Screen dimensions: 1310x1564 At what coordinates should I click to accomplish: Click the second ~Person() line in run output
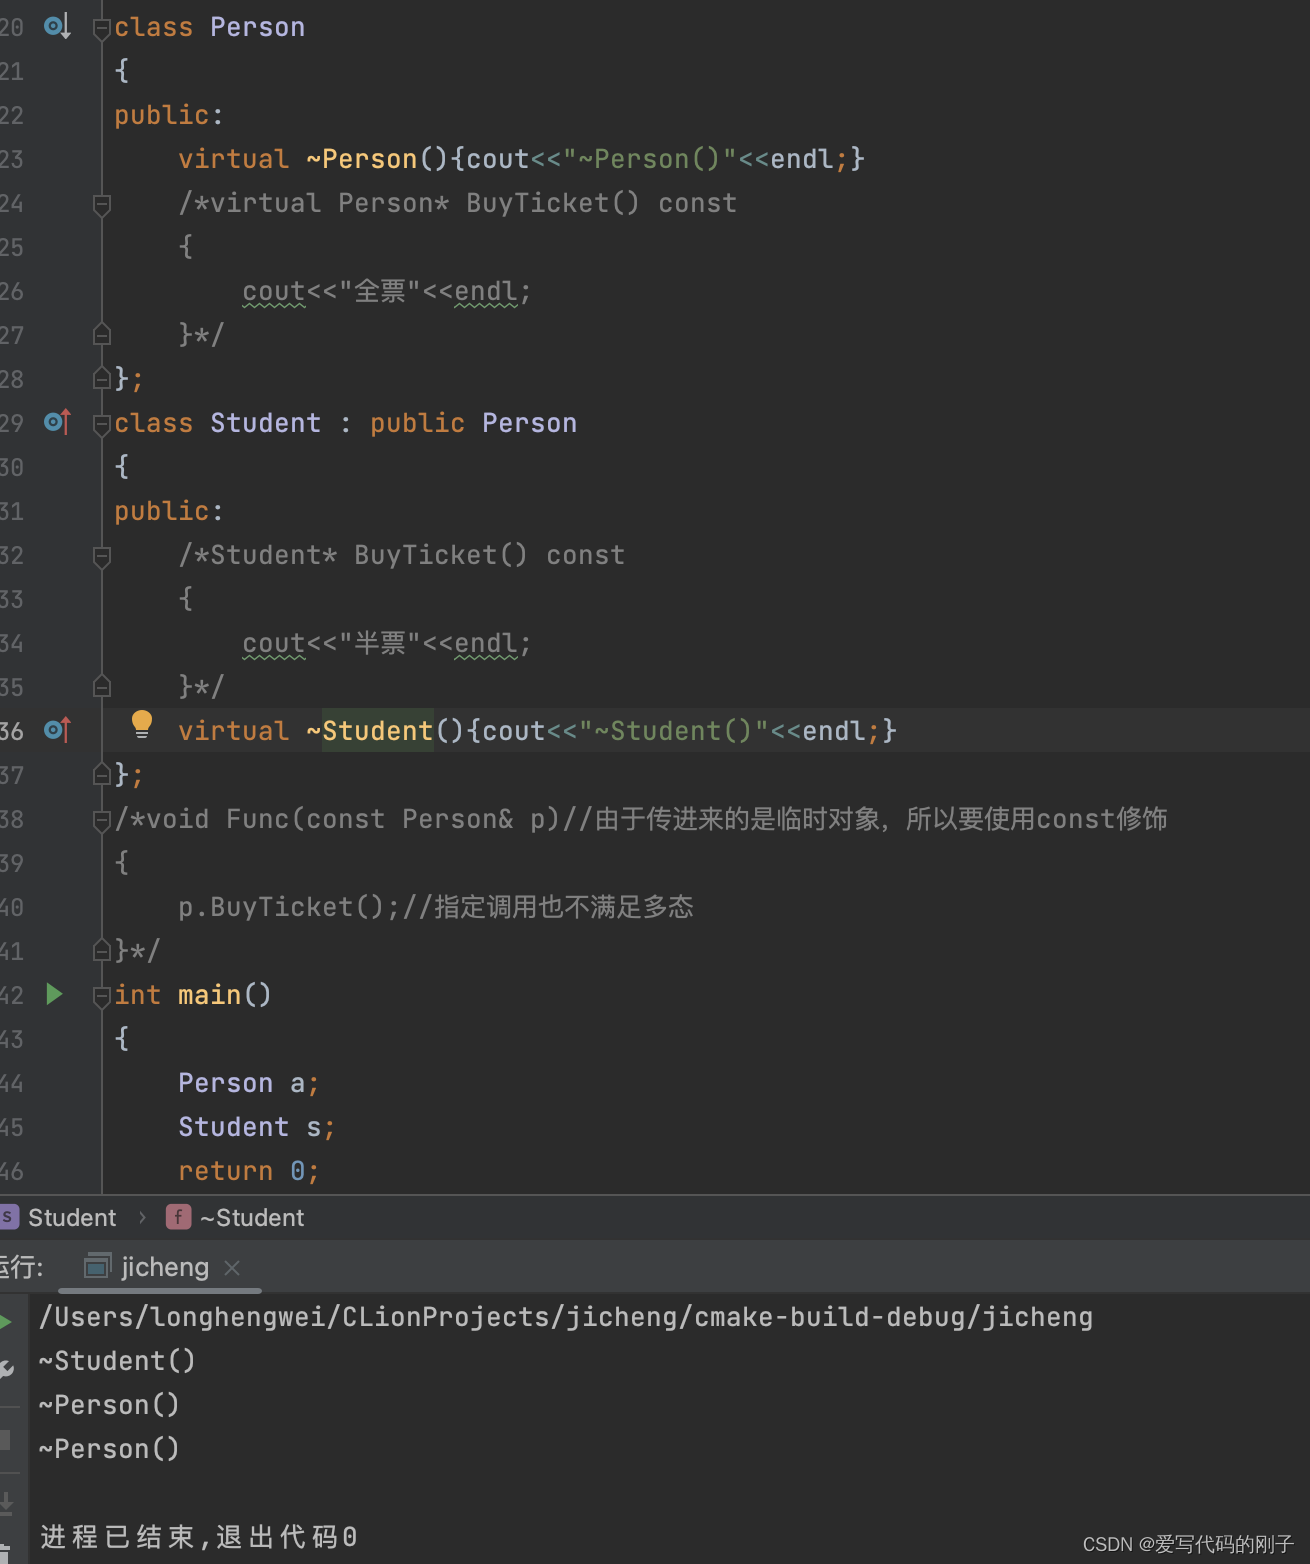click(109, 1449)
